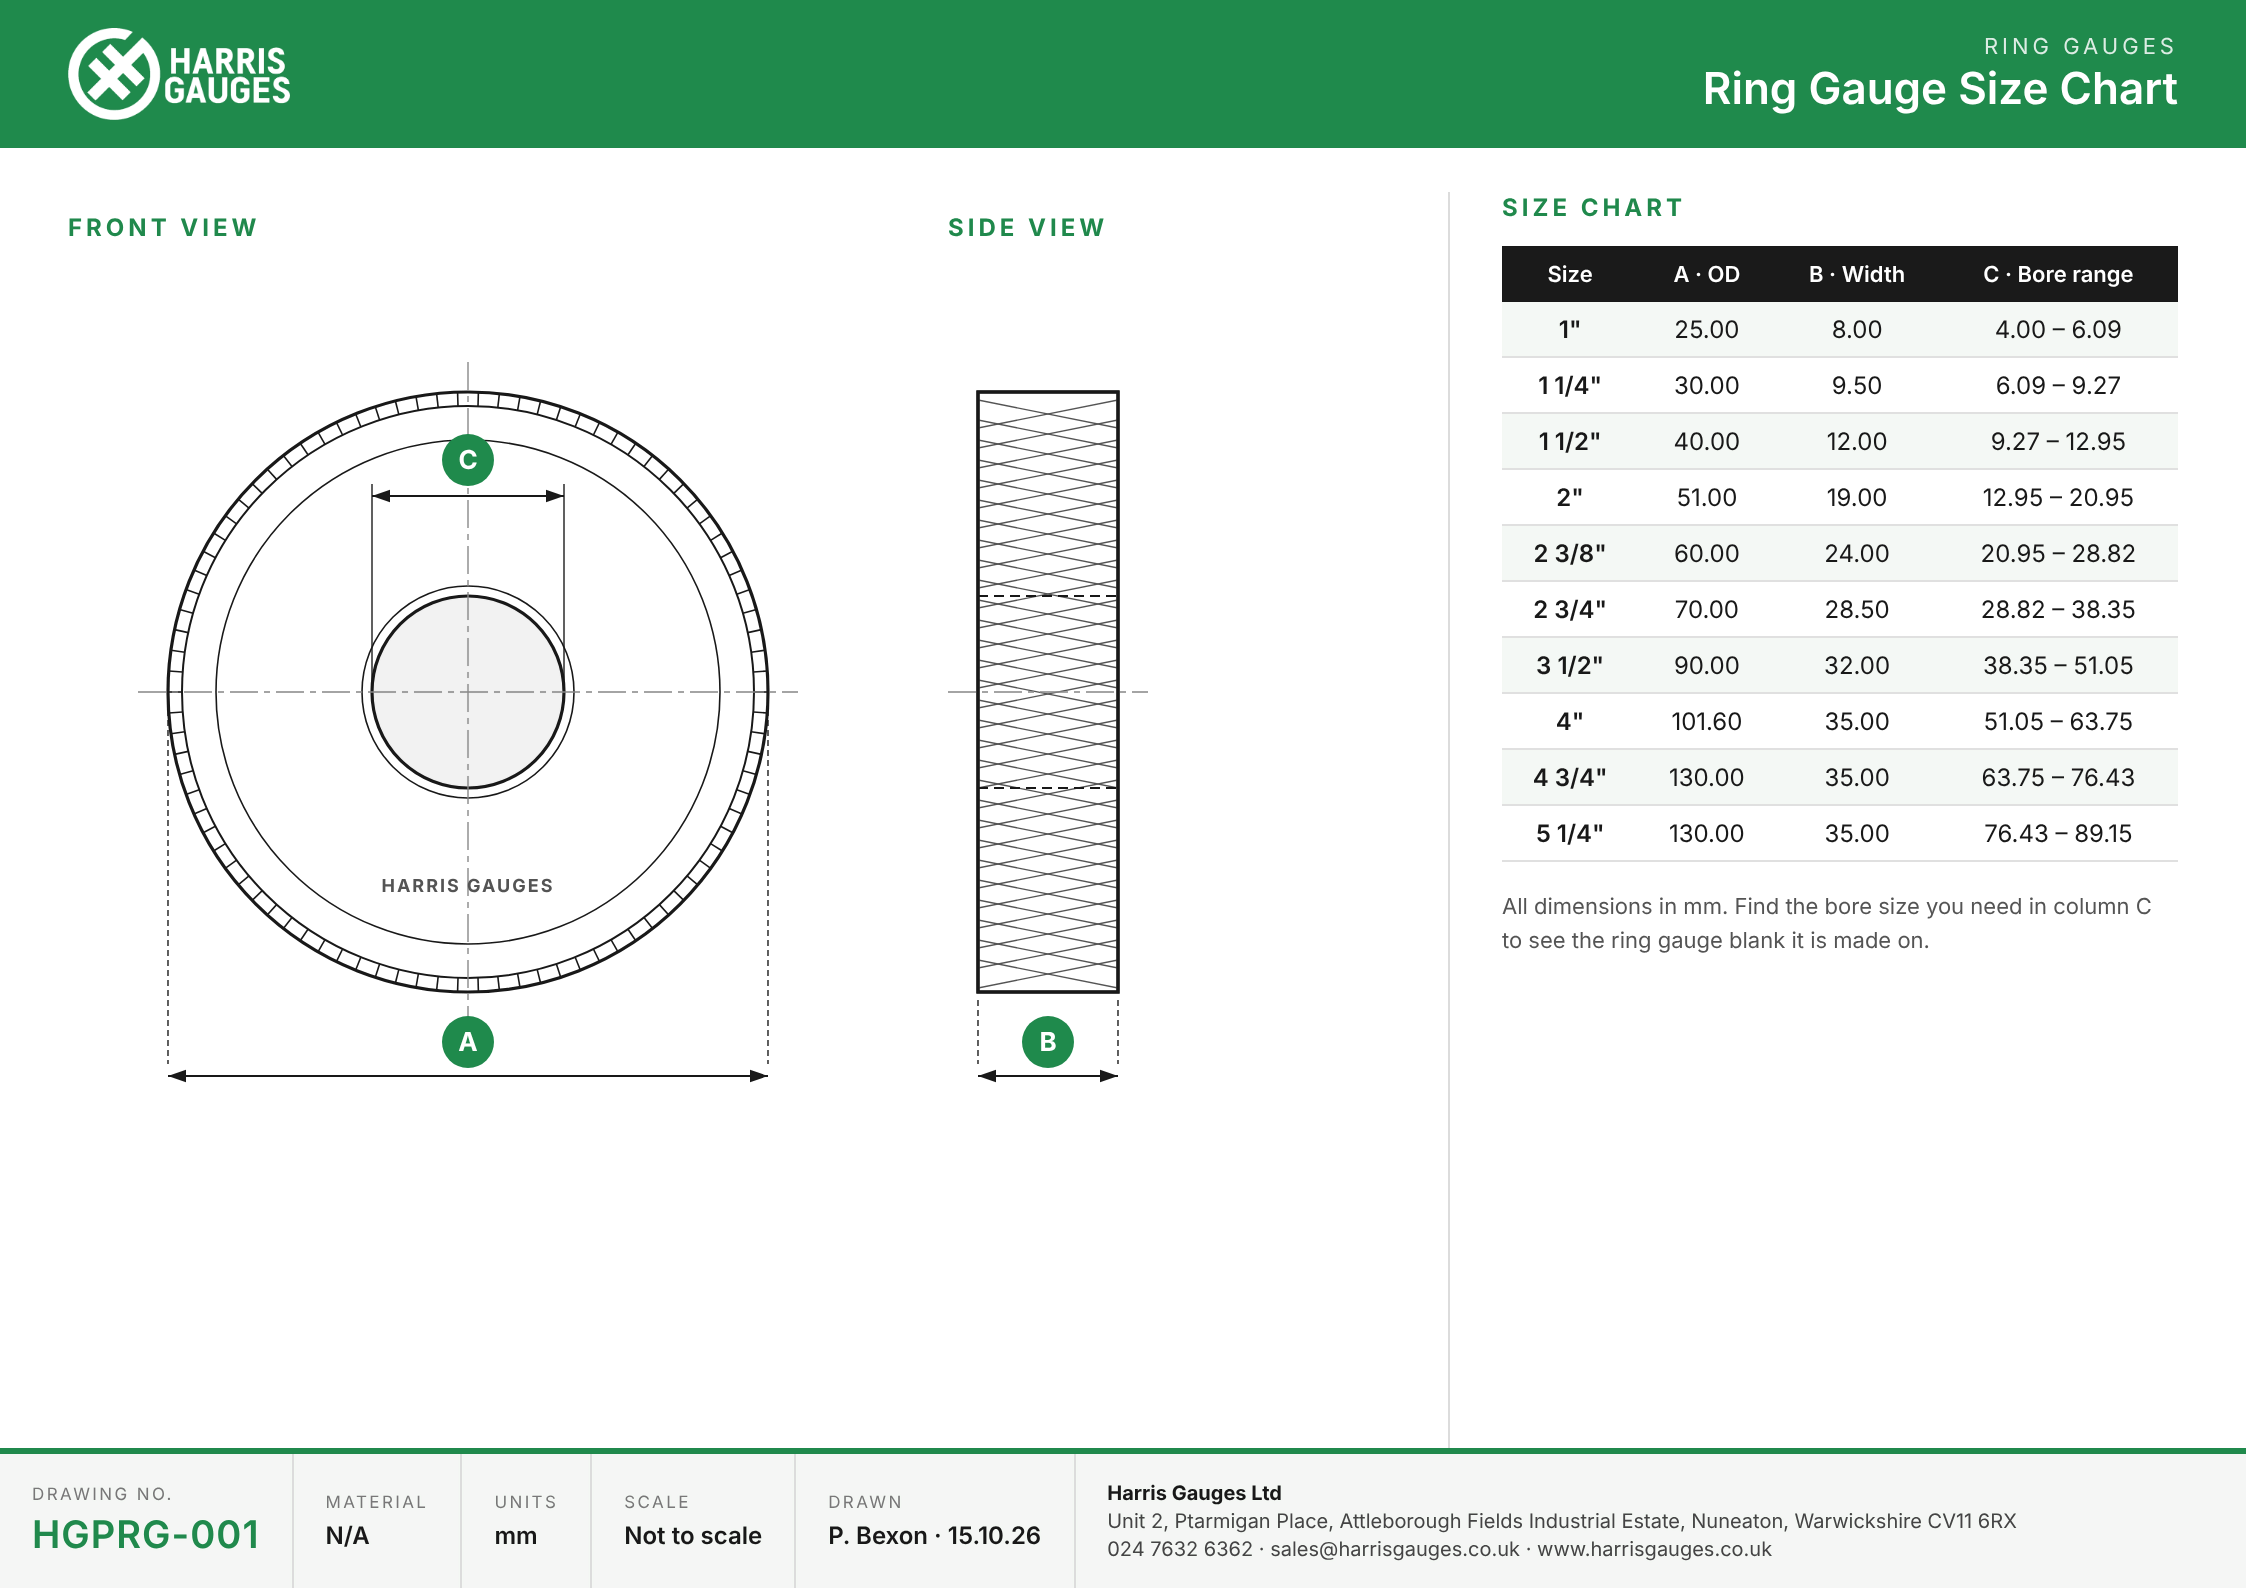Click the FRONT VIEW heading
The image size is (2246, 1588).
[163, 228]
